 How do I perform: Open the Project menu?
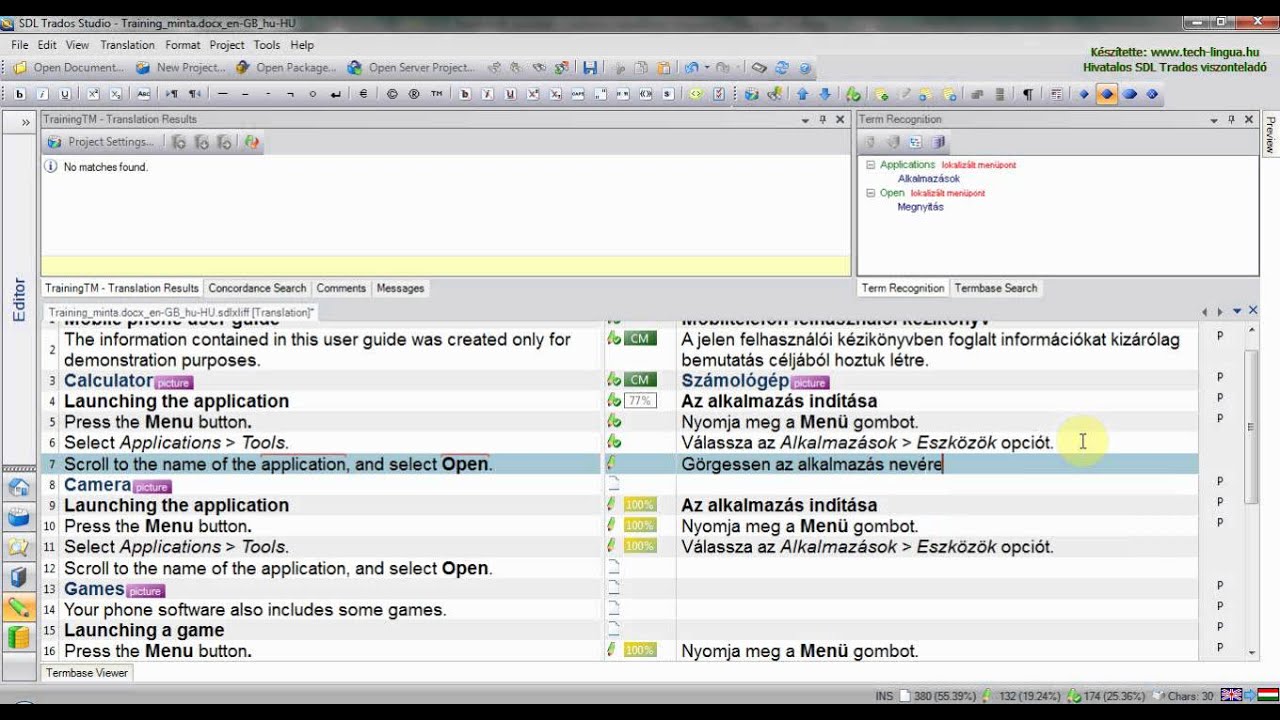[x=227, y=45]
